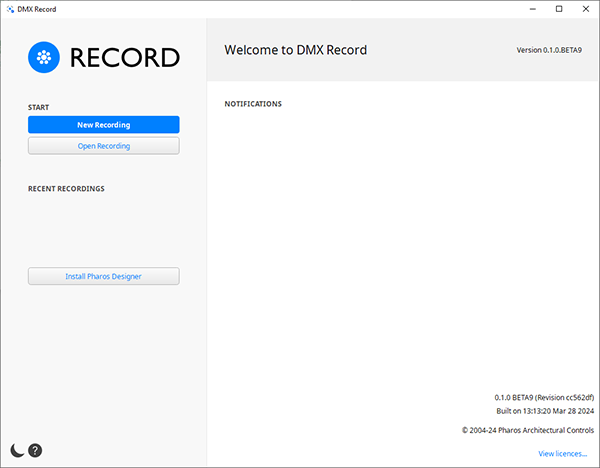Click the revision cc562df text
This screenshot has height=468, width=600.
[544, 398]
